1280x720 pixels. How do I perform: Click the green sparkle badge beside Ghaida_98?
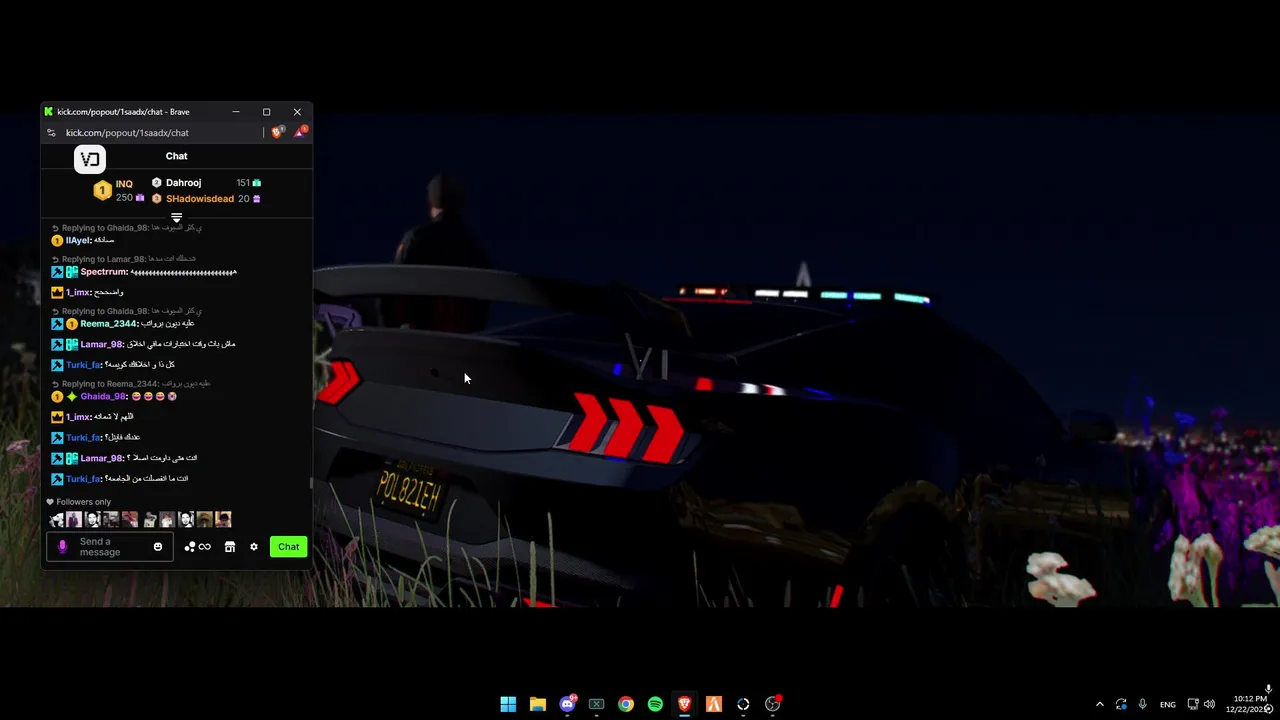72,397
